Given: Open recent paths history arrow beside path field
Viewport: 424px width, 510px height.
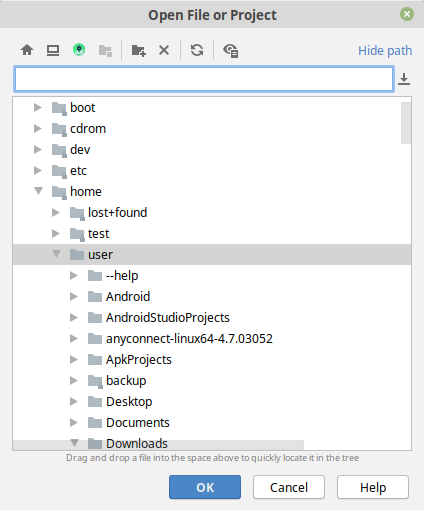Looking at the screenshot, I should 404,79.
